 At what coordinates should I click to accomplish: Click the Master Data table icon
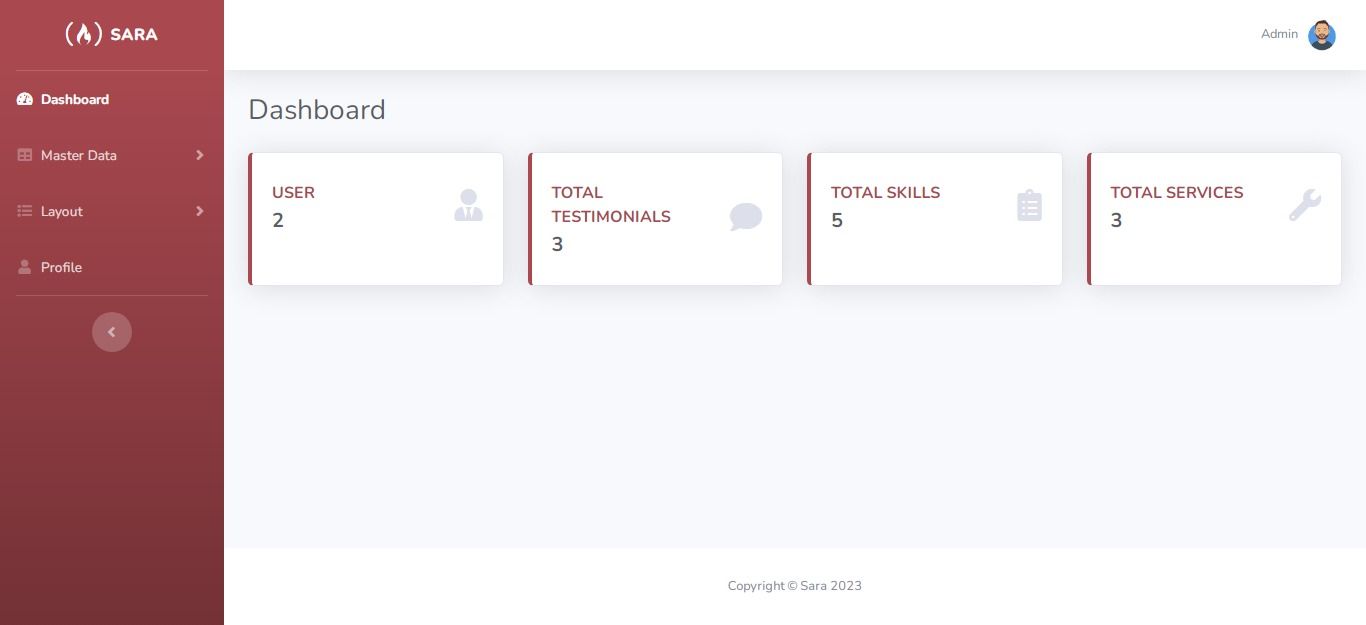click(25, 155)
